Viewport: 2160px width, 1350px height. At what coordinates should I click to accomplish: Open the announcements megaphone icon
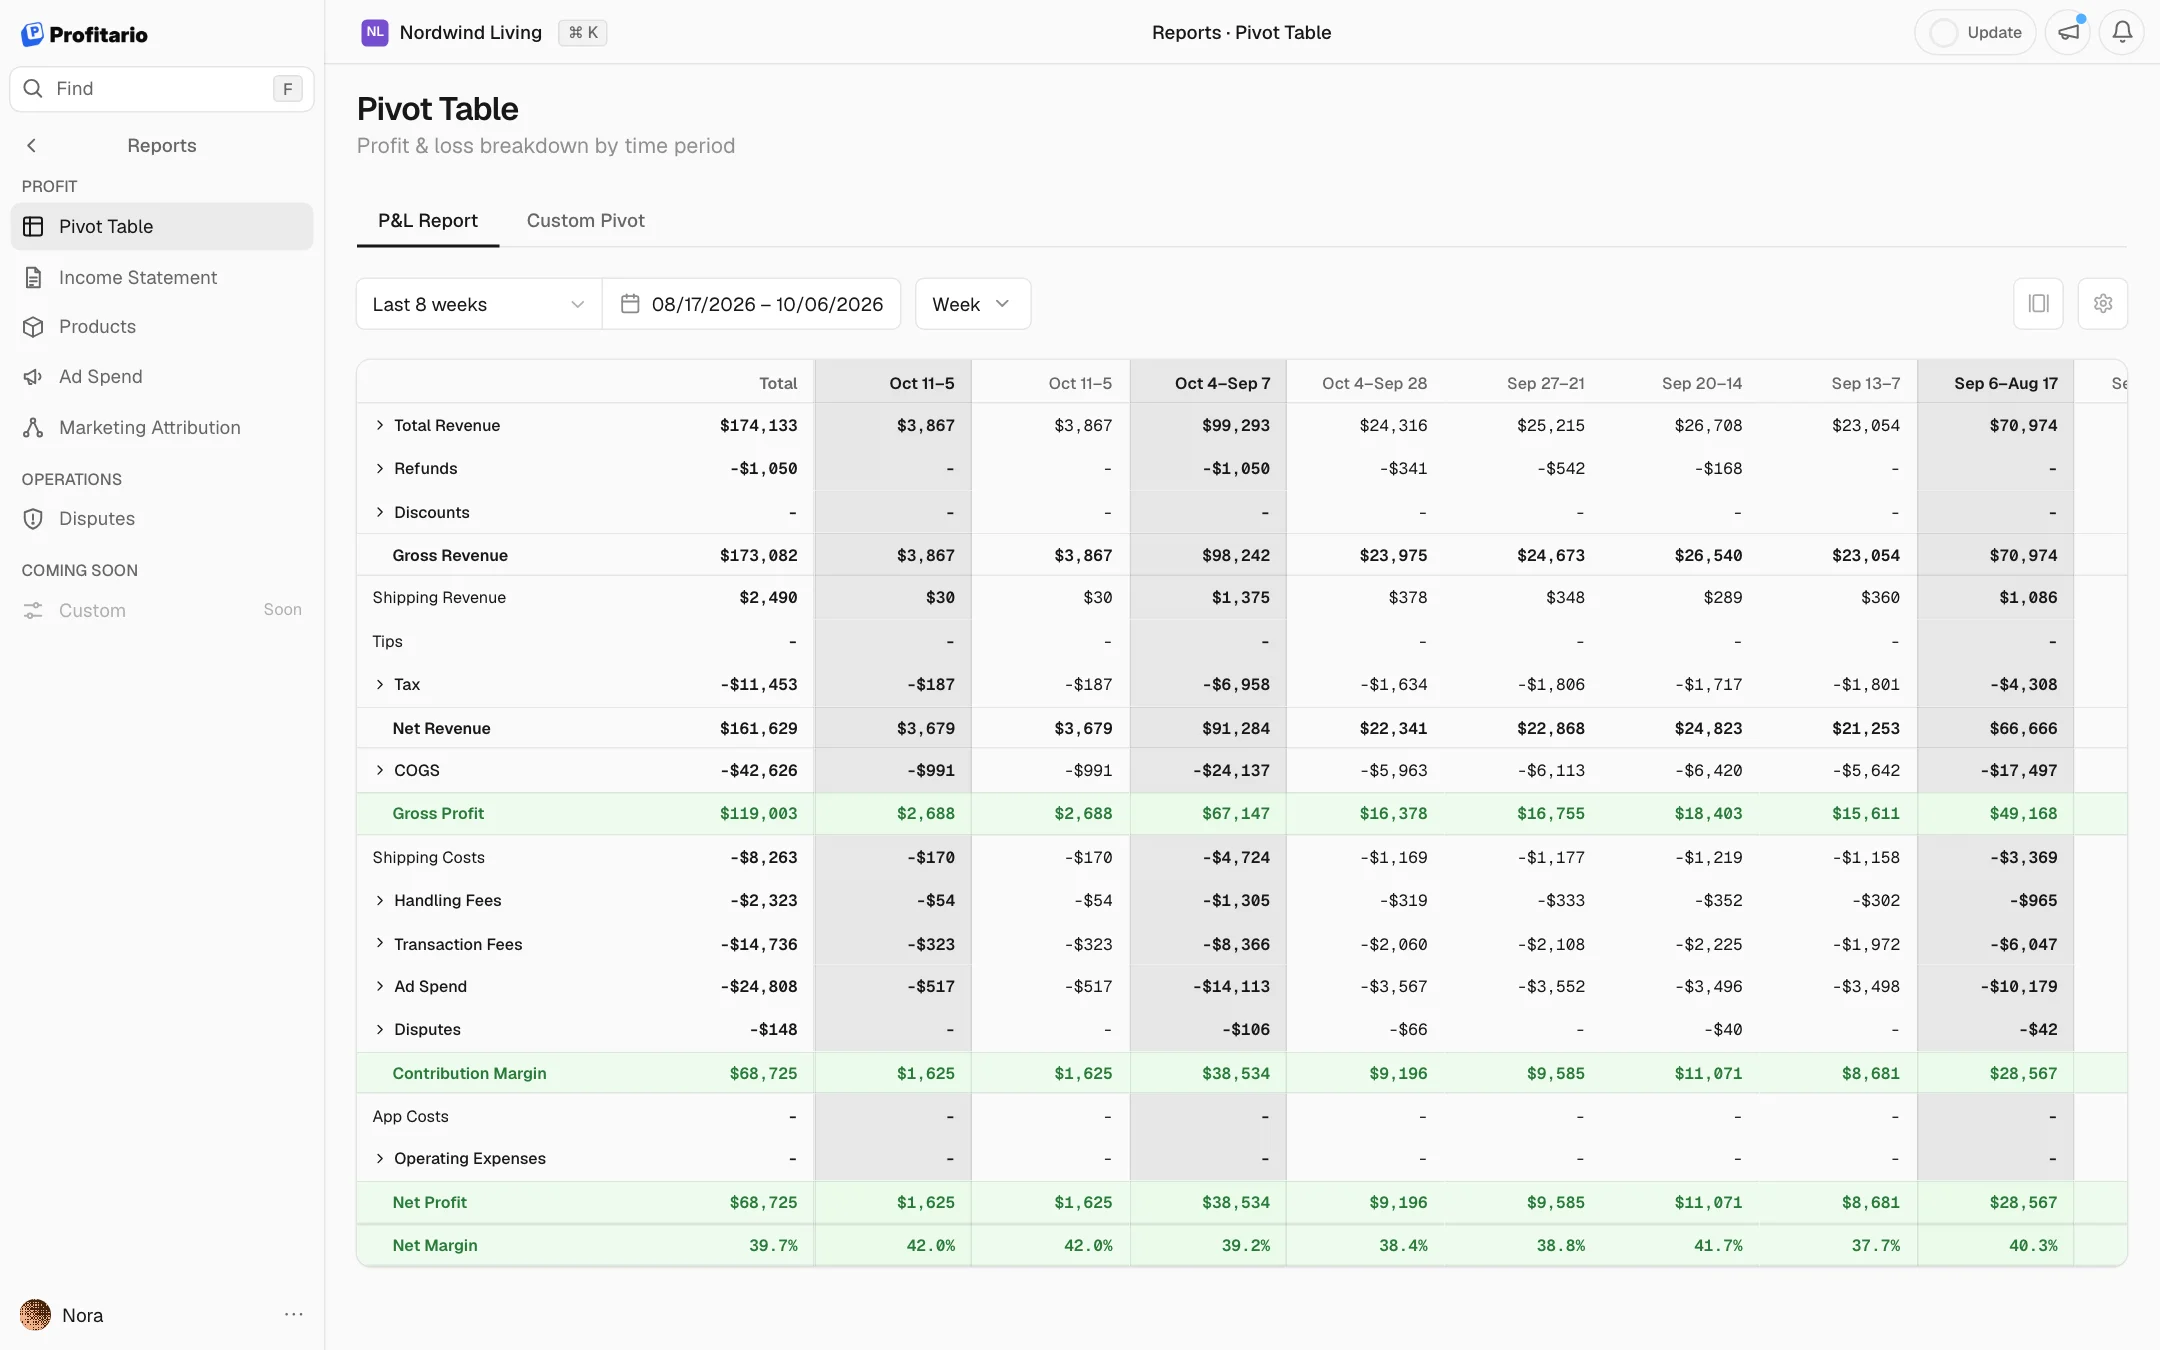(x=2068, y=33)
